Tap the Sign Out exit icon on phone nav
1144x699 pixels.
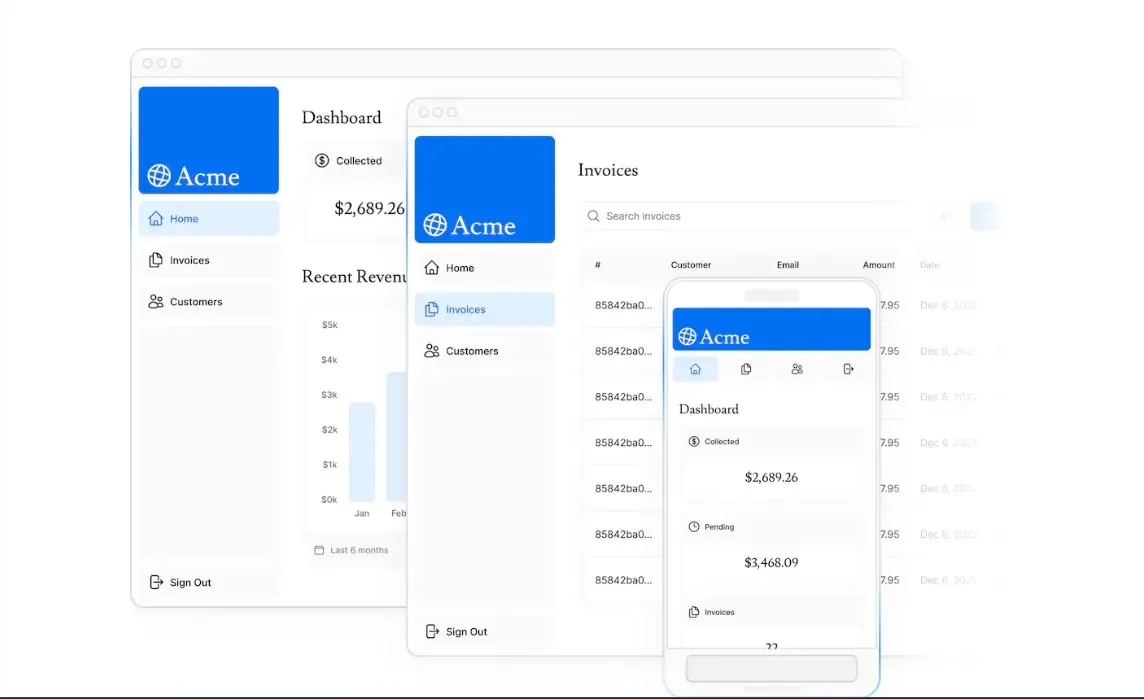pyautogui.click(x=848, y=369)
